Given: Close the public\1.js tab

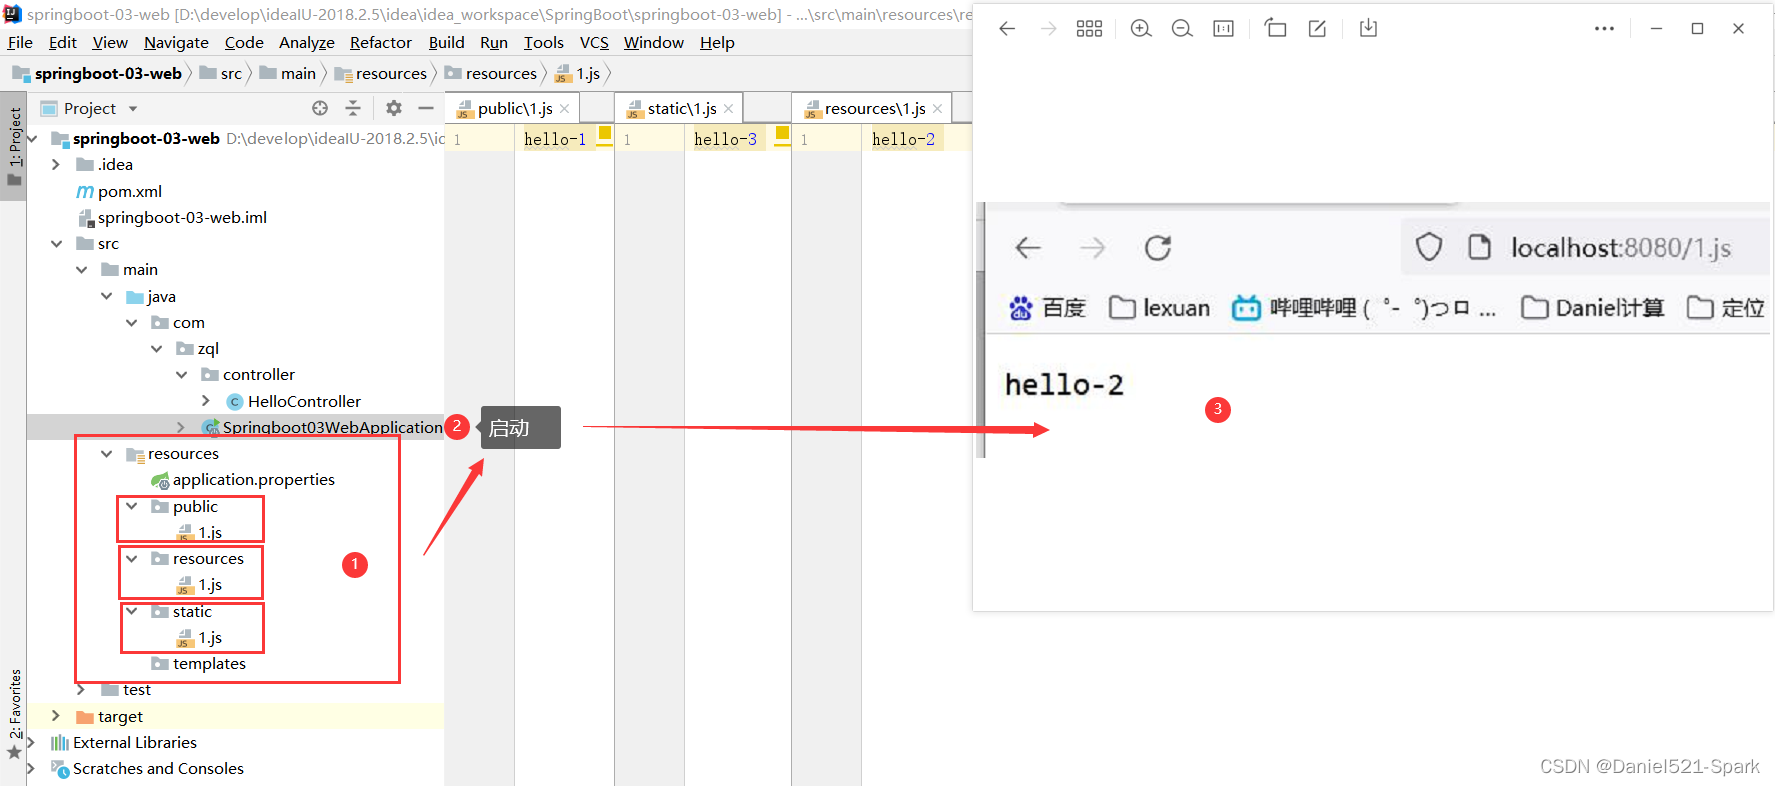Looking at the screenshot, I should pos(565,109).
